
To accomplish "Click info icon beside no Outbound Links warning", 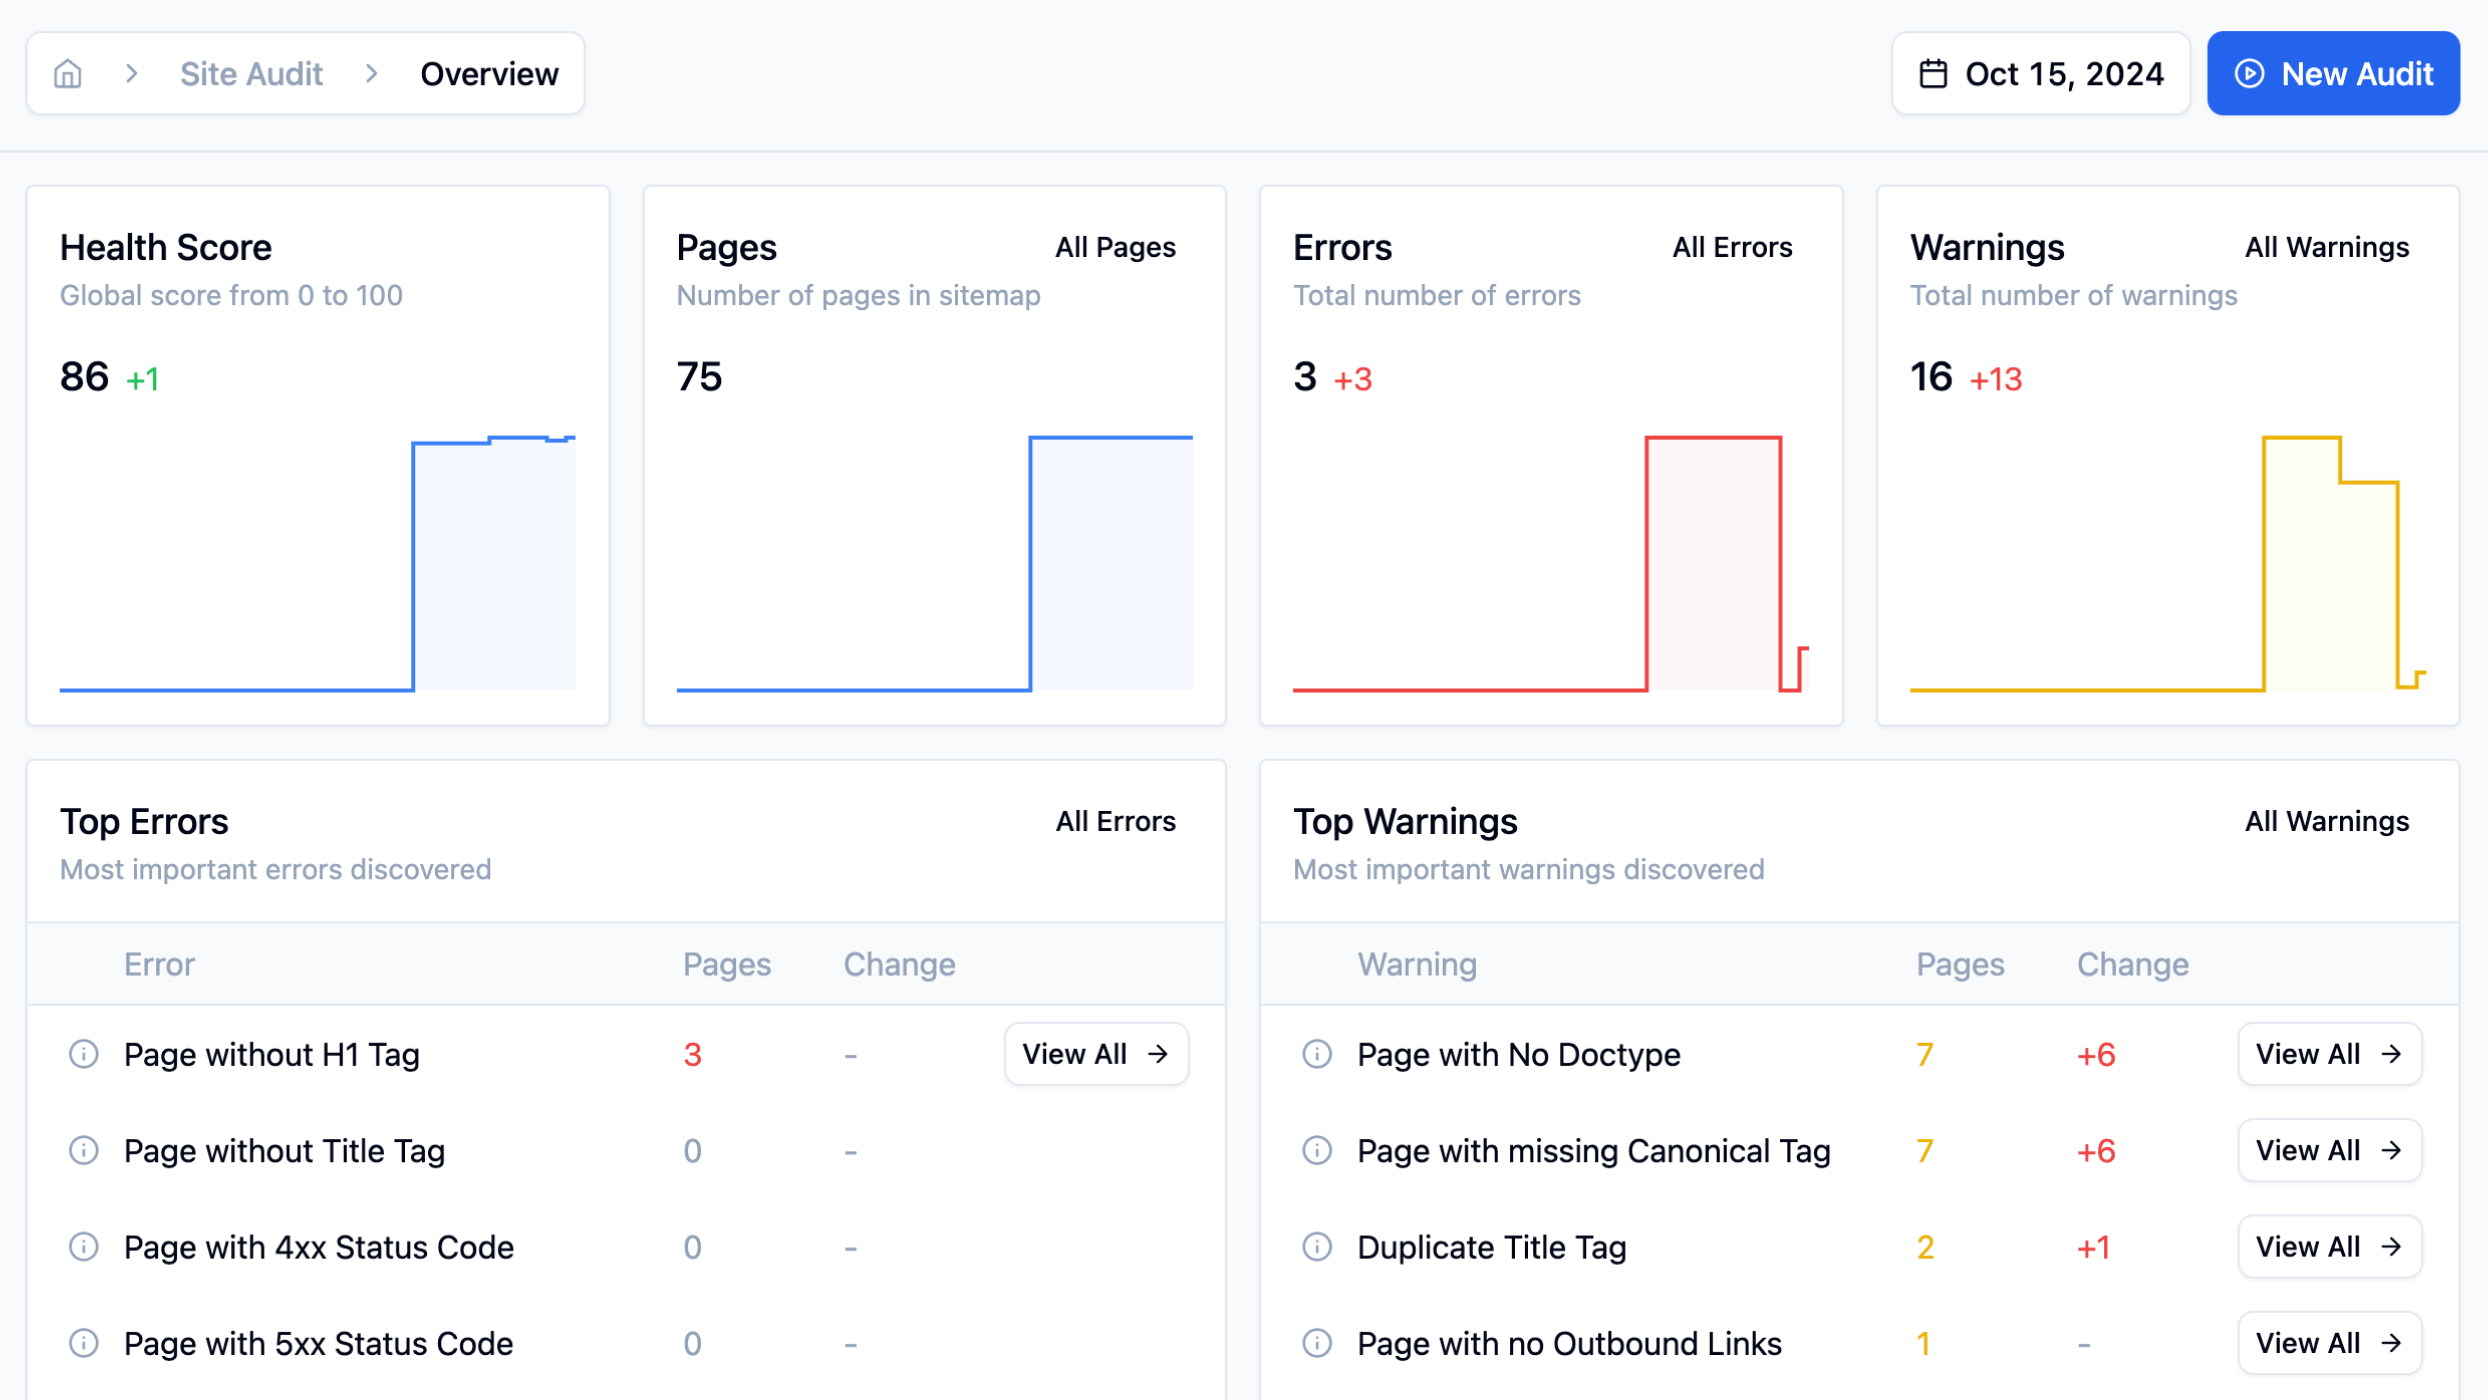I will pyautogui.click(x=1317, y=1343).
